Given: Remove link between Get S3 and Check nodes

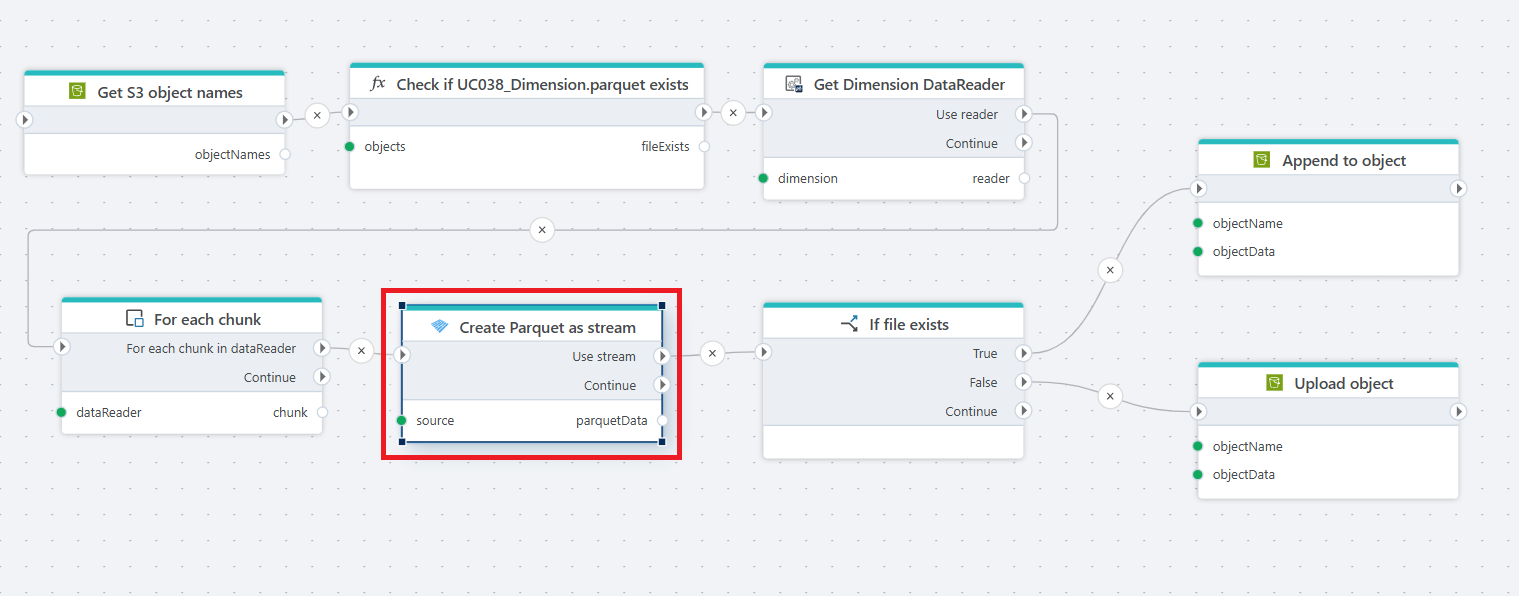Looking at the screenshot, I should tap(317, 115).
